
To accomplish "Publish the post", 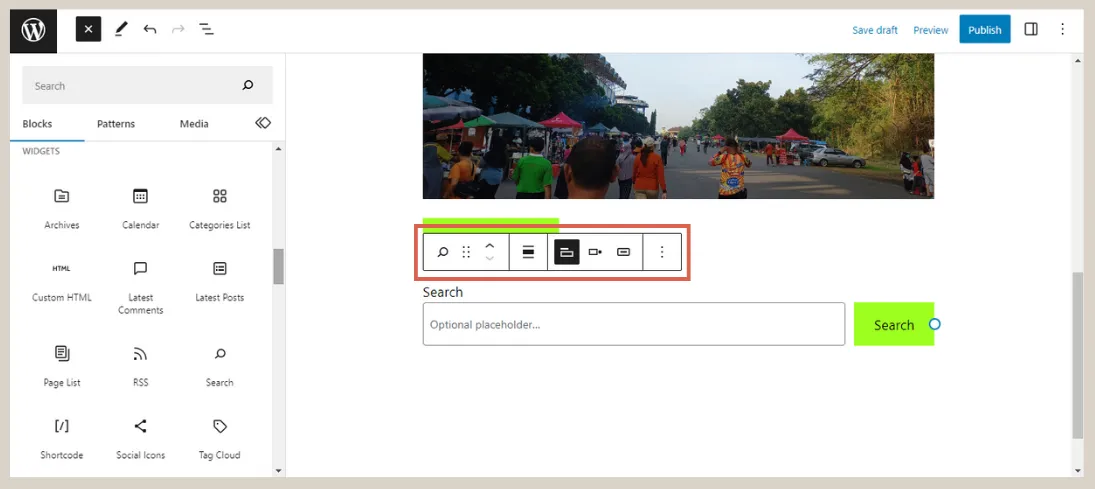I will (x=985, y=29).
